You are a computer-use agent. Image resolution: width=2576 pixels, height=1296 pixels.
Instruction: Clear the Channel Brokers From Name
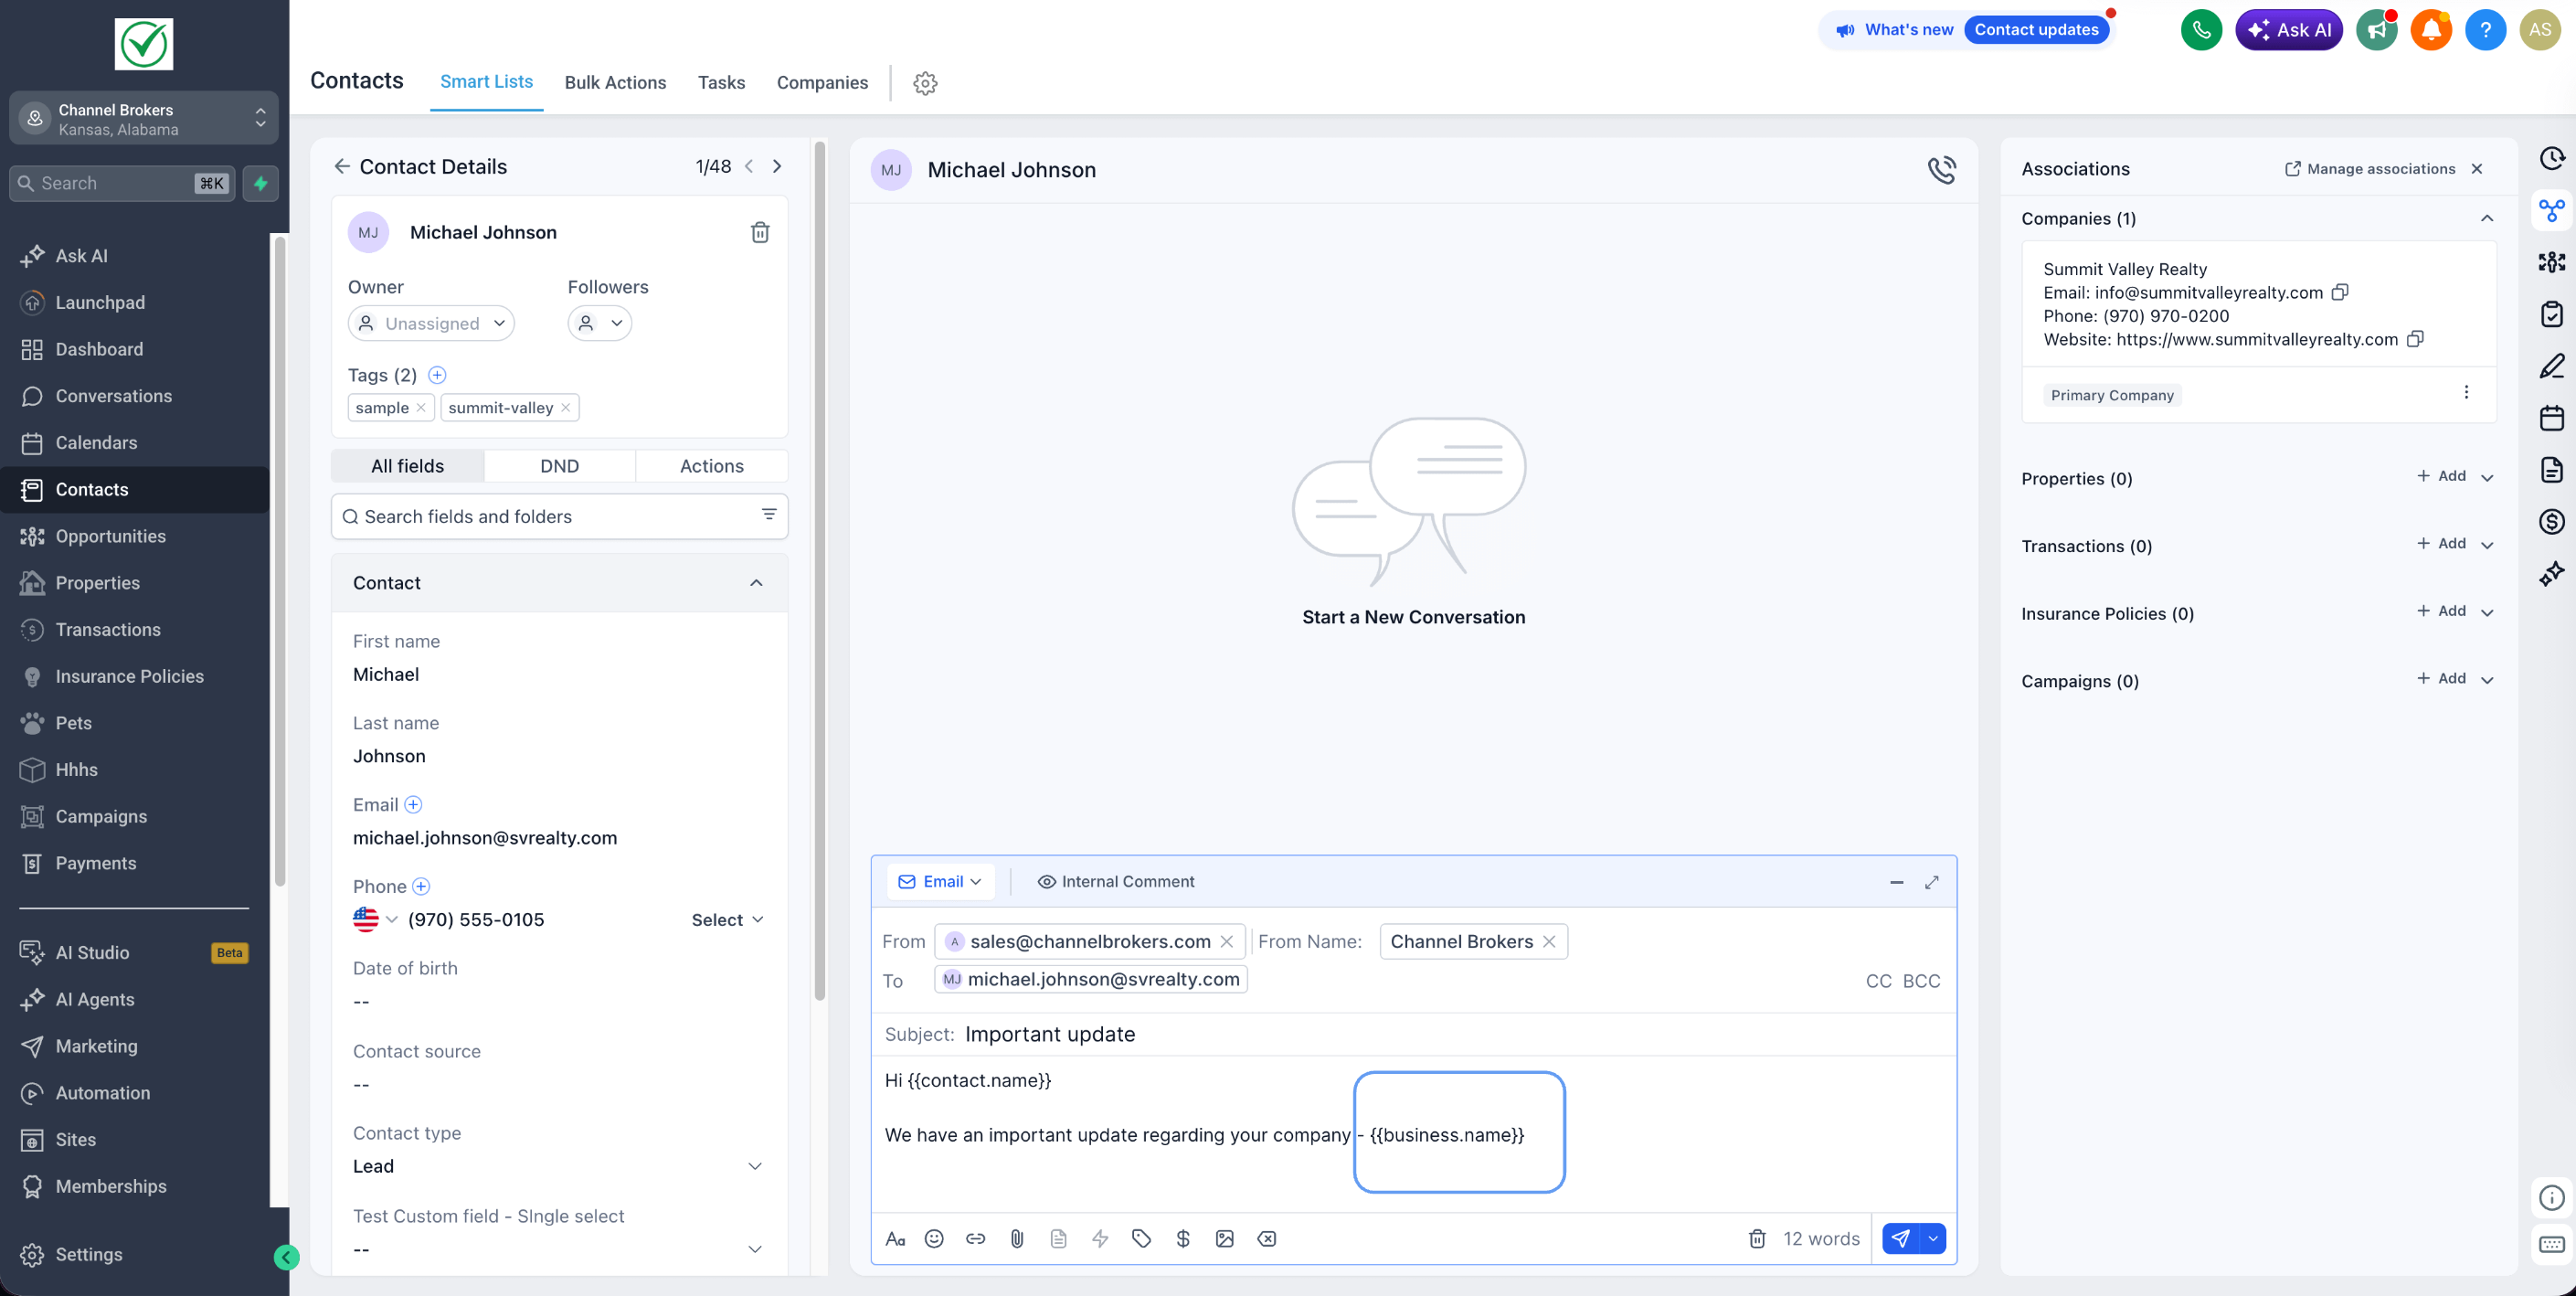point(1549,942)
